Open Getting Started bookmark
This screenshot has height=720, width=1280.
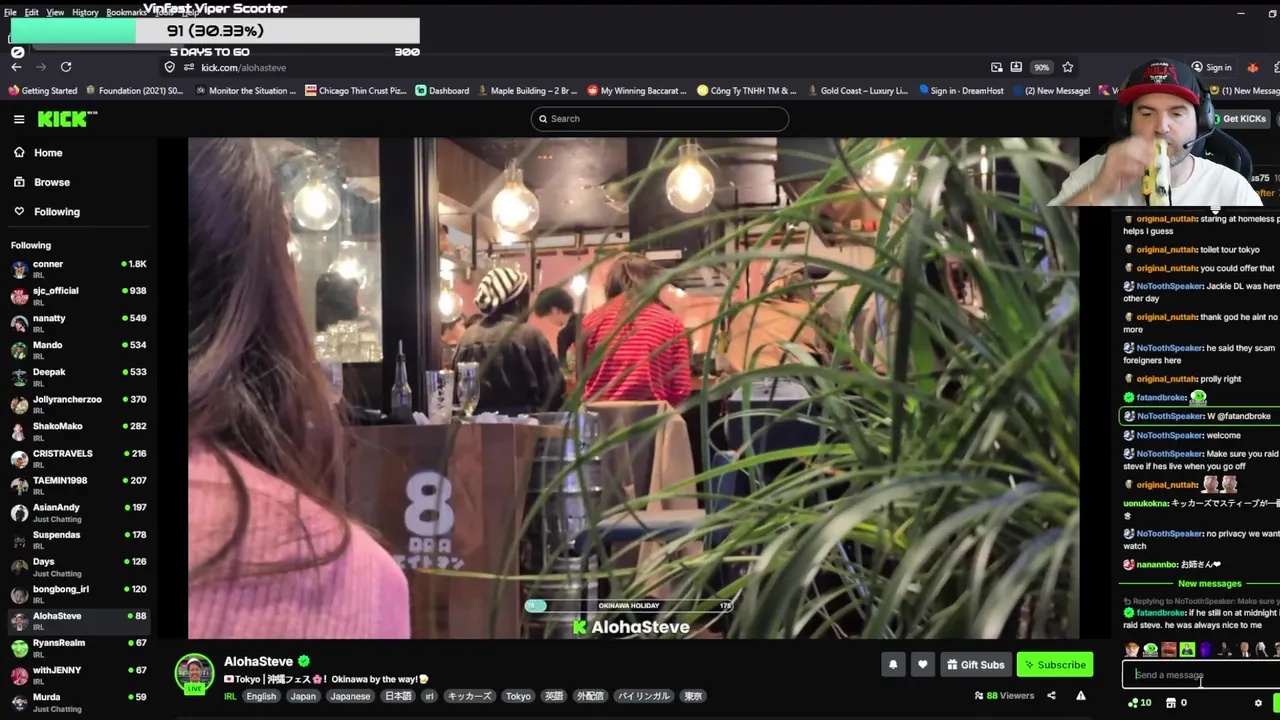pyautogui.click(x=43, y=91)
